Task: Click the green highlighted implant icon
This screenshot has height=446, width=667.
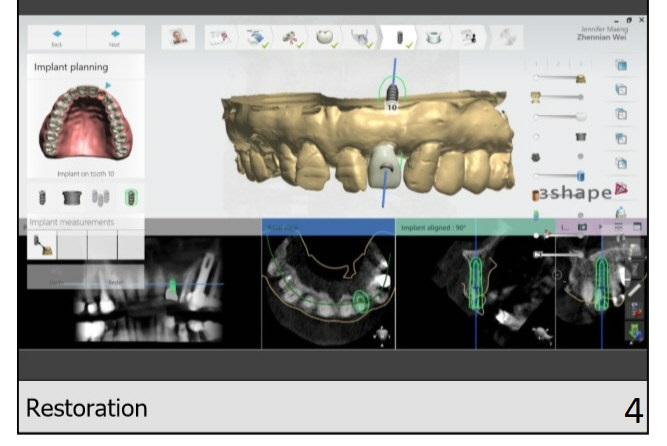Action: tap(130, 197)
